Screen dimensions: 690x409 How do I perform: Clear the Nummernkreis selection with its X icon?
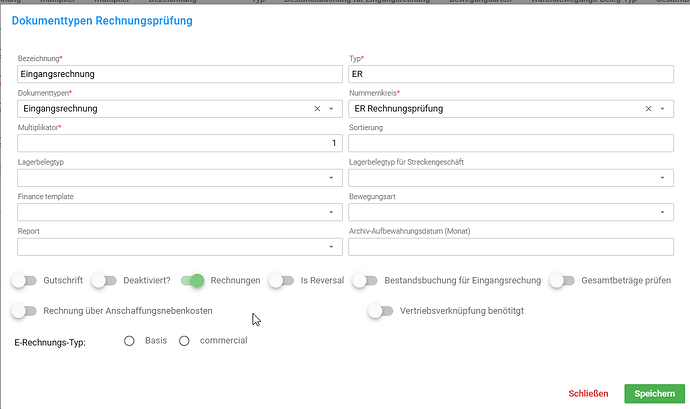click(648, 109)
